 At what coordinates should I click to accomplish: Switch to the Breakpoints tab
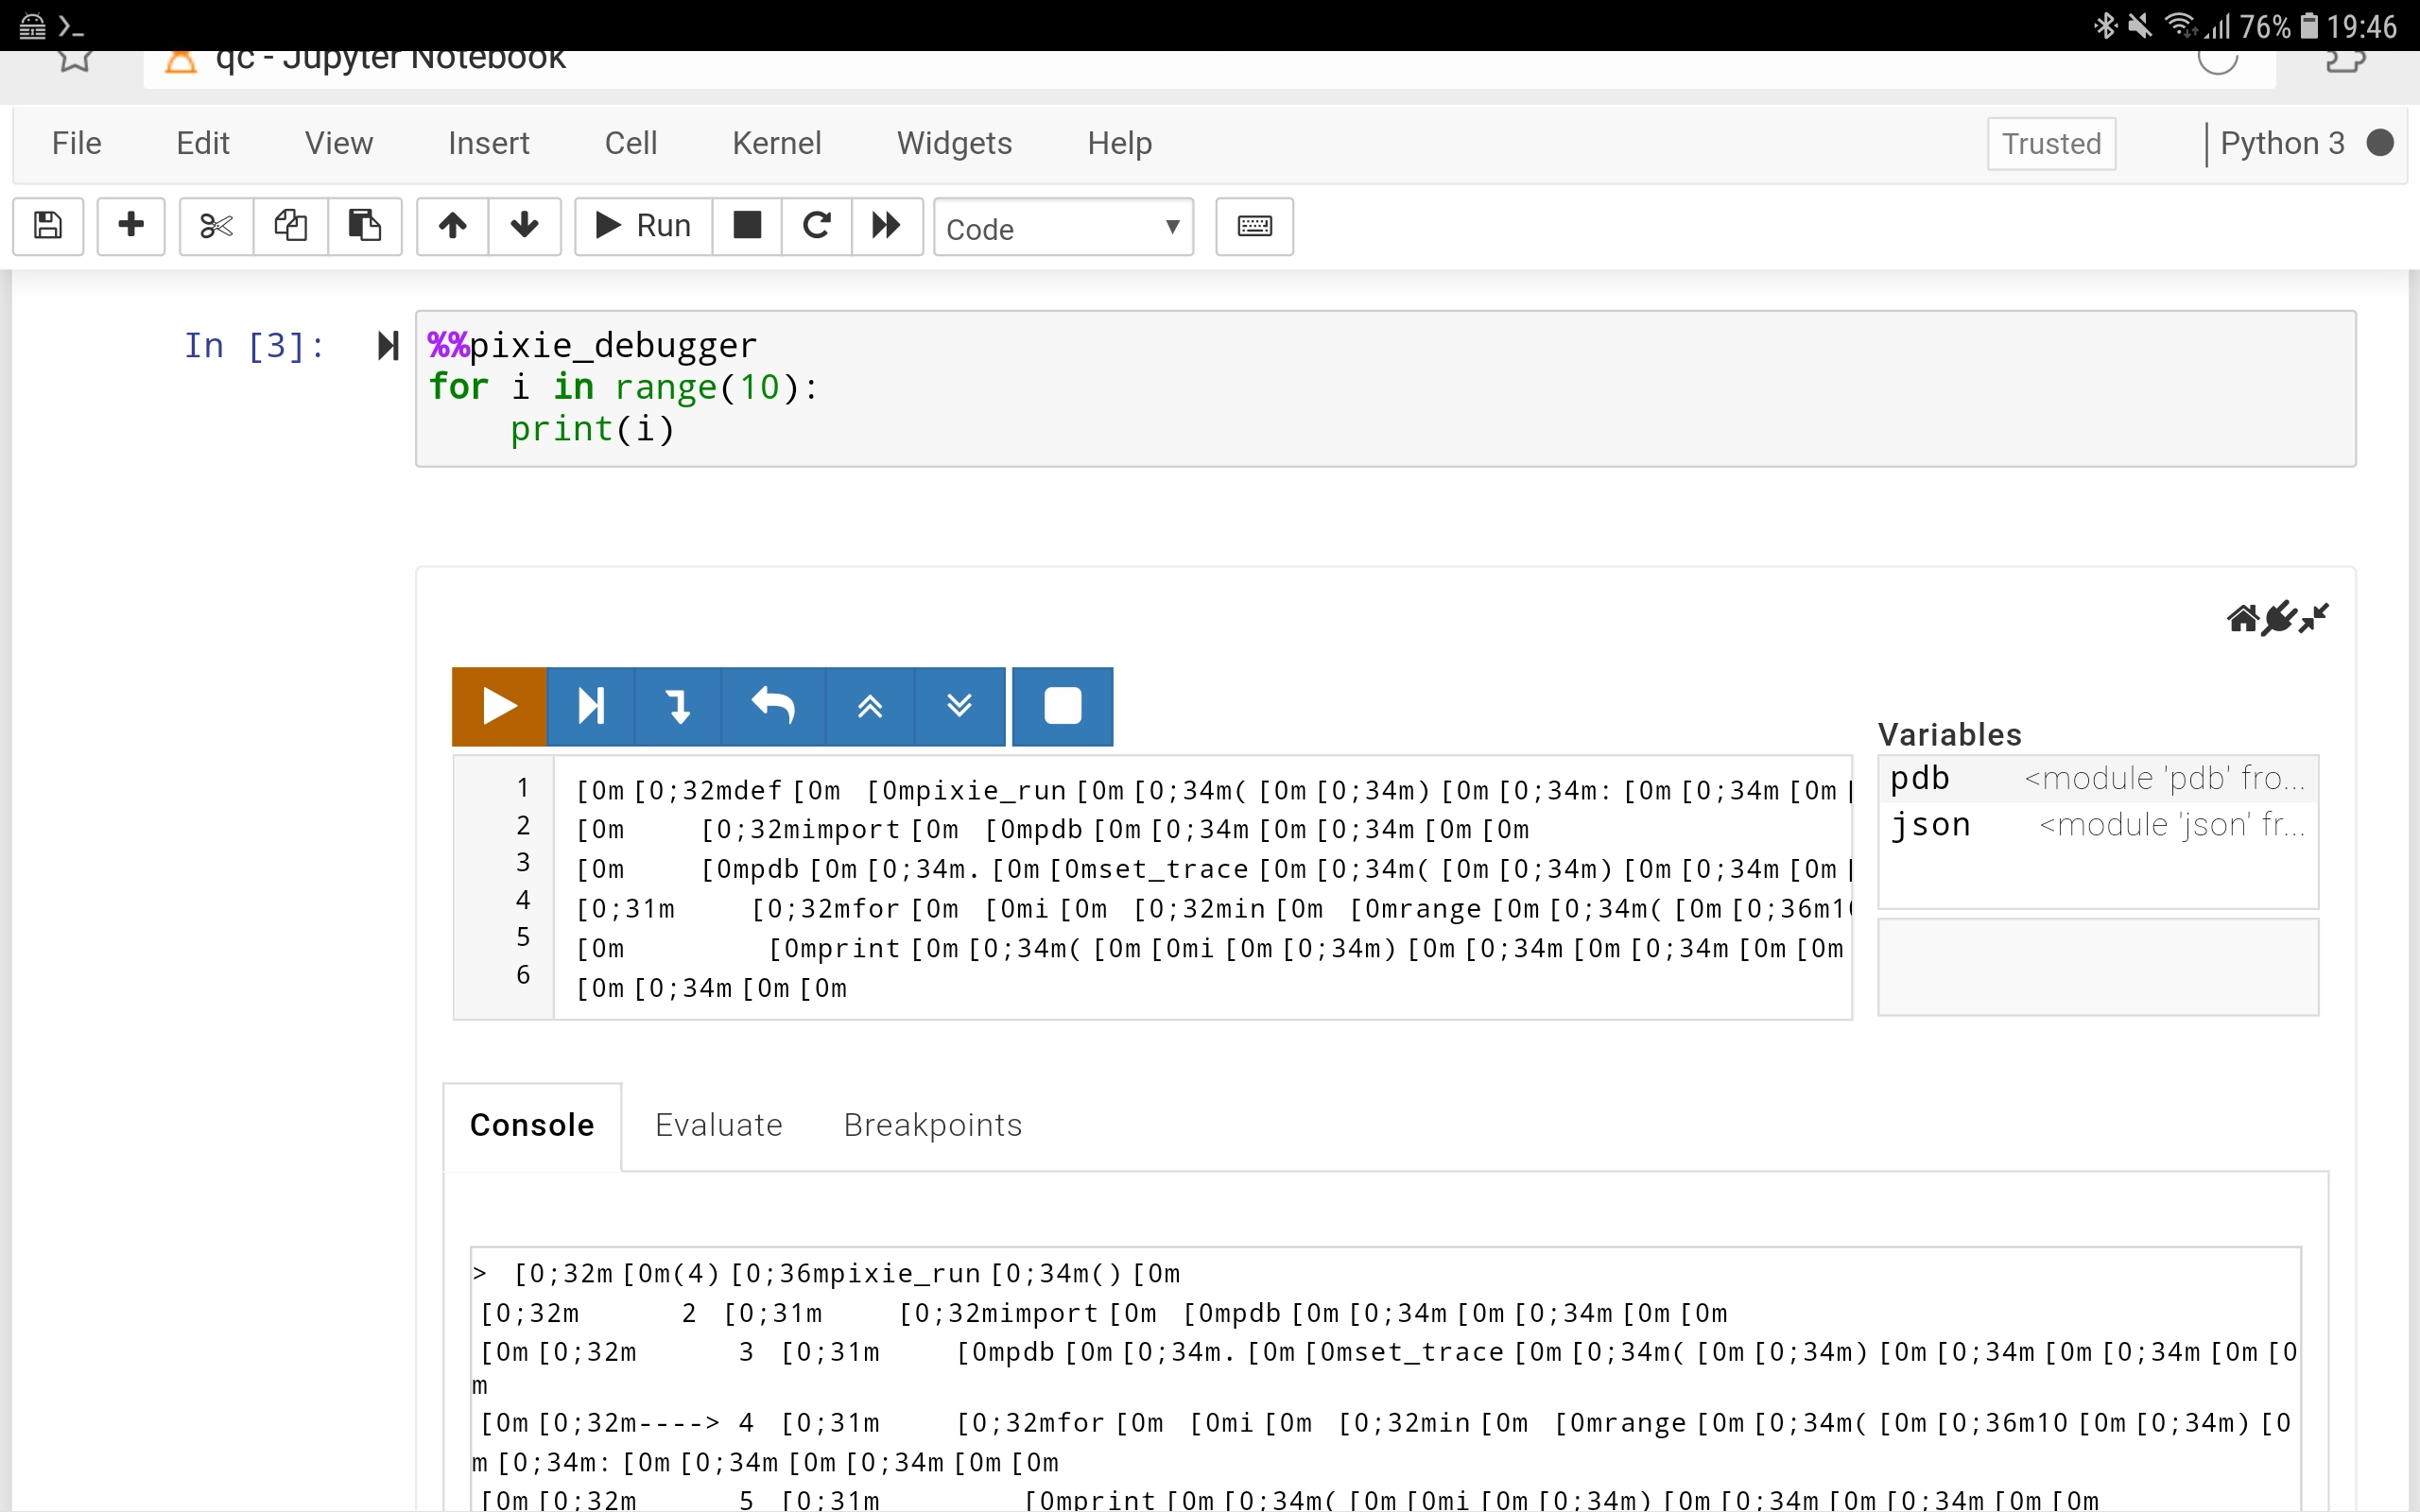[x=932, y=1124]
